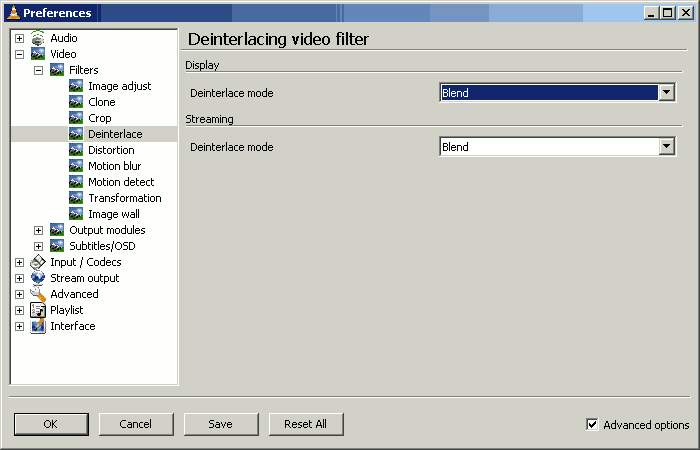This screenshot has height=450, width=700.
Task: Expand the Subtitles/OSD tree node
Action: [x=38, y=246]
